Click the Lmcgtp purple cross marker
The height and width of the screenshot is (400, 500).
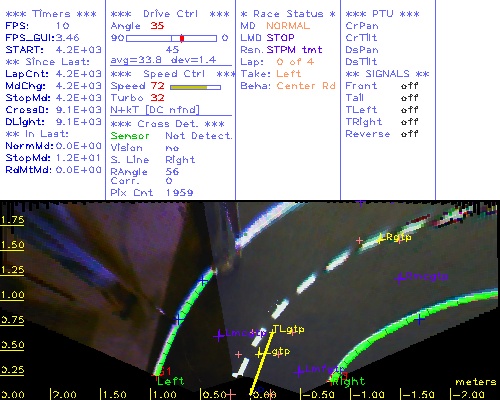coord(219,336)
